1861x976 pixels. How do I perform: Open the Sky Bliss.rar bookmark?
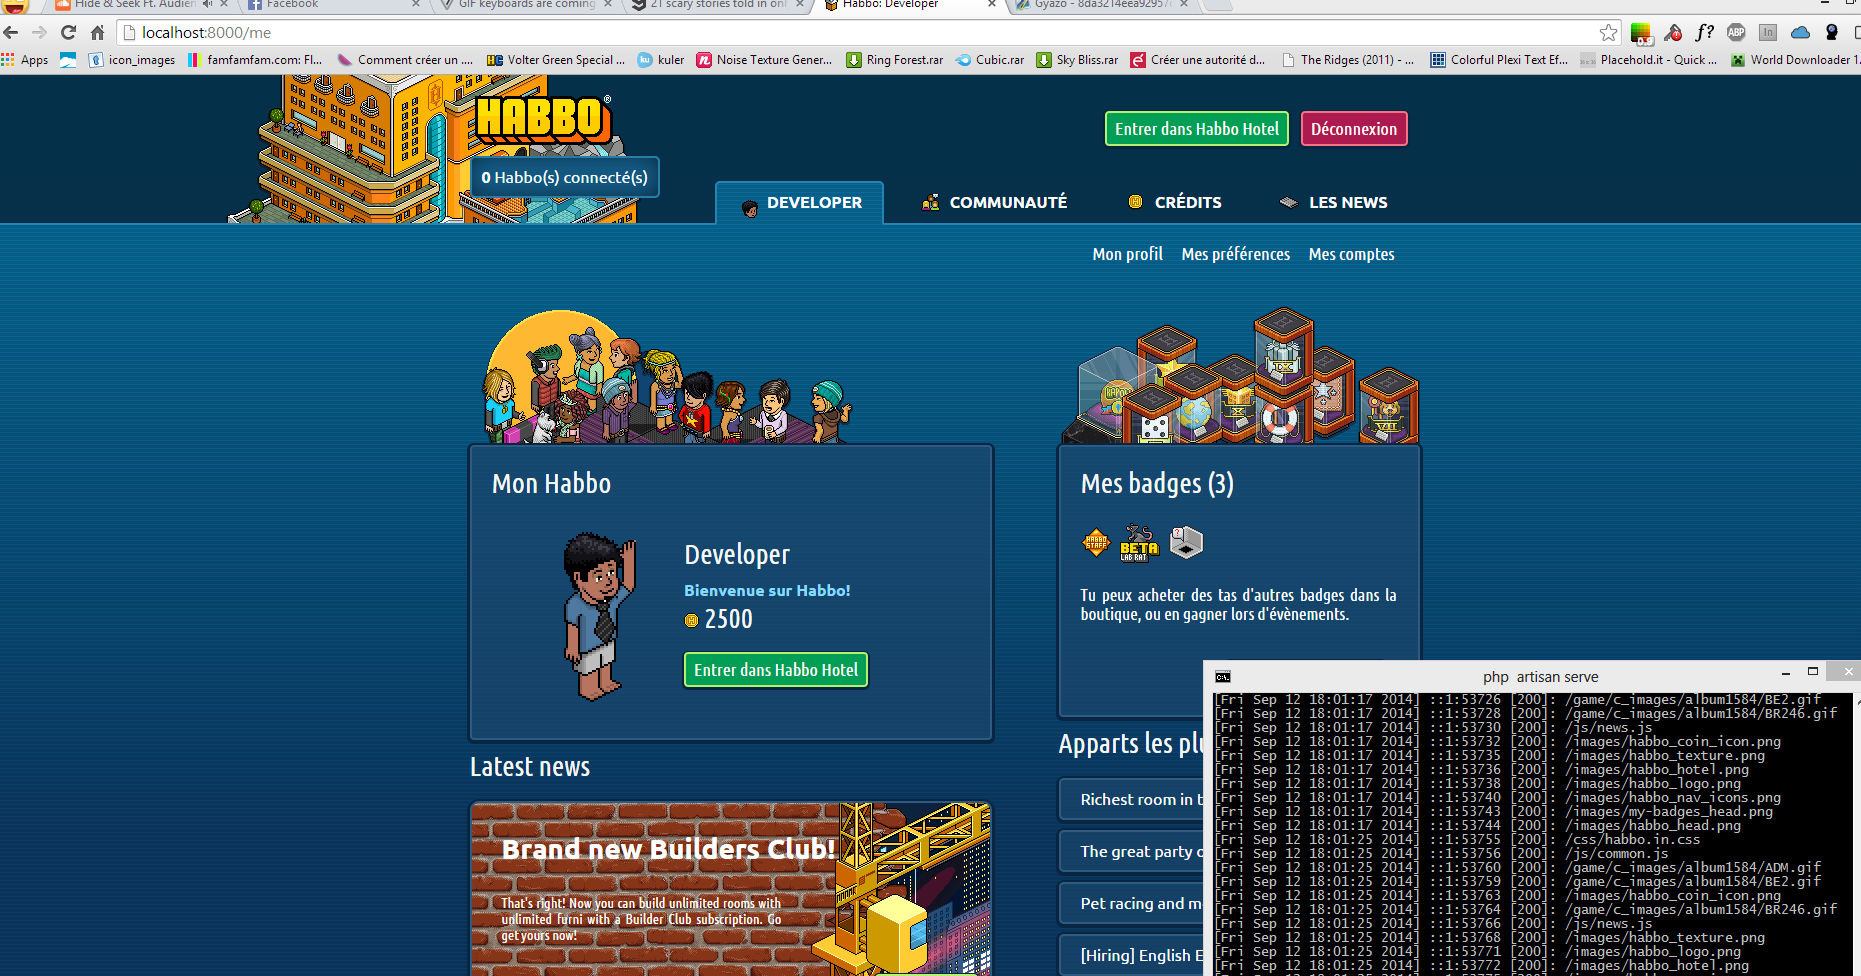[x=1077, y=60]
